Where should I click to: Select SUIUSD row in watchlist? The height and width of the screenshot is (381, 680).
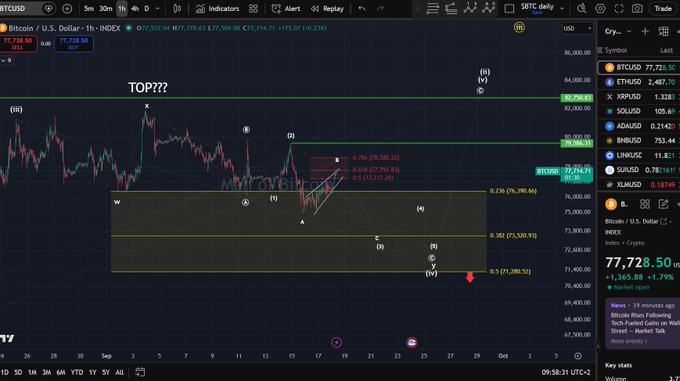click(639, 170)
